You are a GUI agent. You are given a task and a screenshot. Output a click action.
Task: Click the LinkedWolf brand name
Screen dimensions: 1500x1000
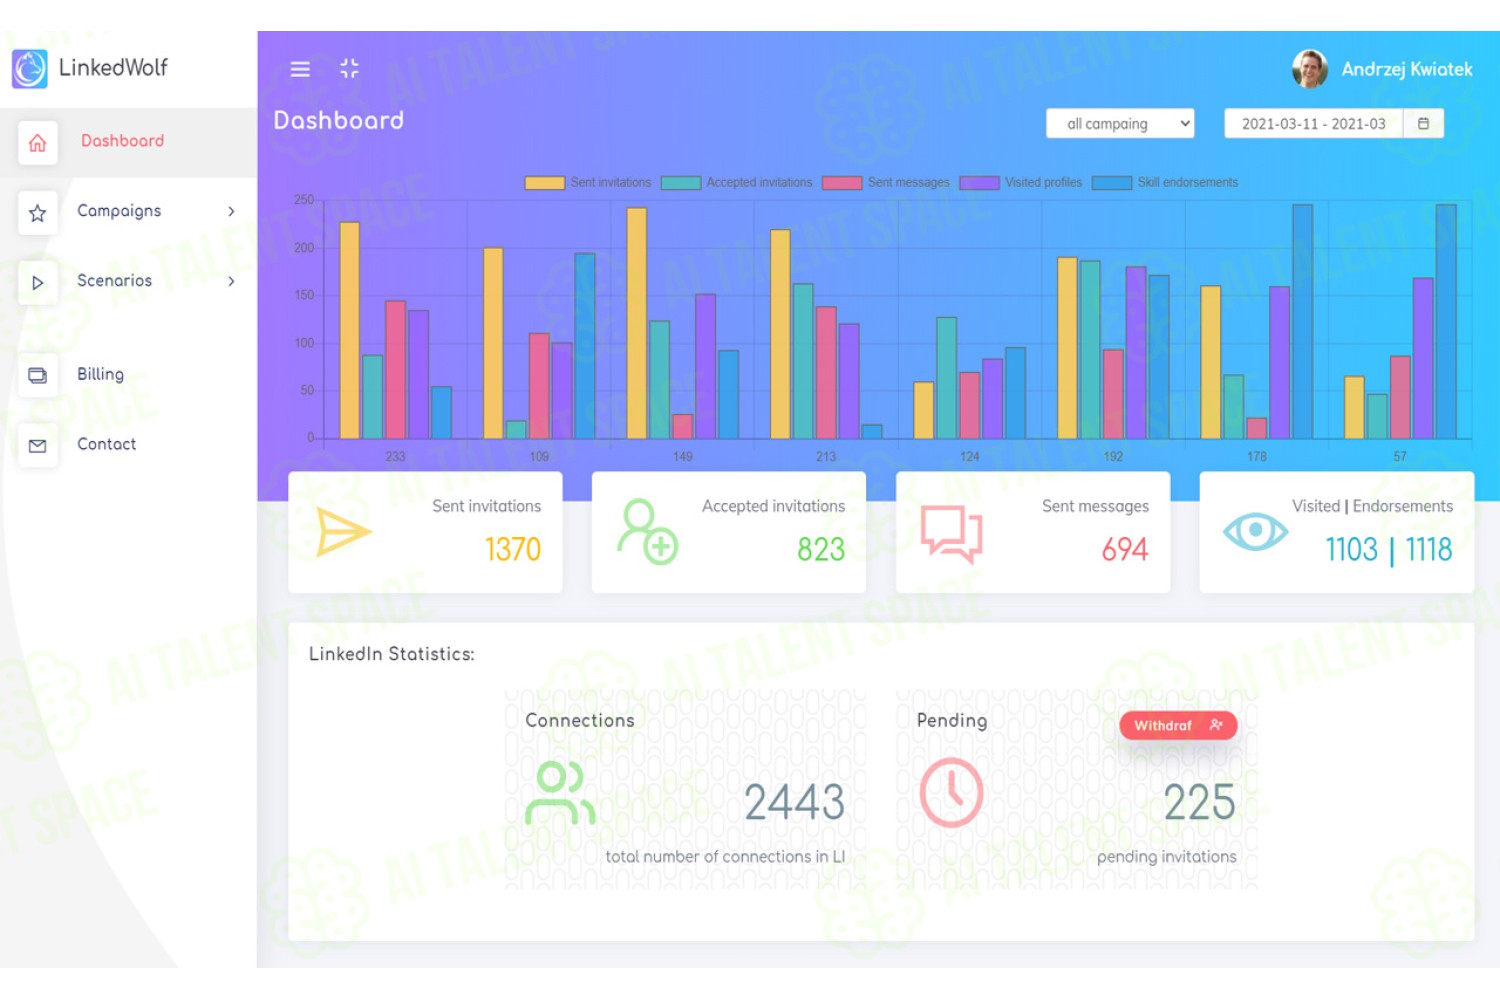[113, 68]
